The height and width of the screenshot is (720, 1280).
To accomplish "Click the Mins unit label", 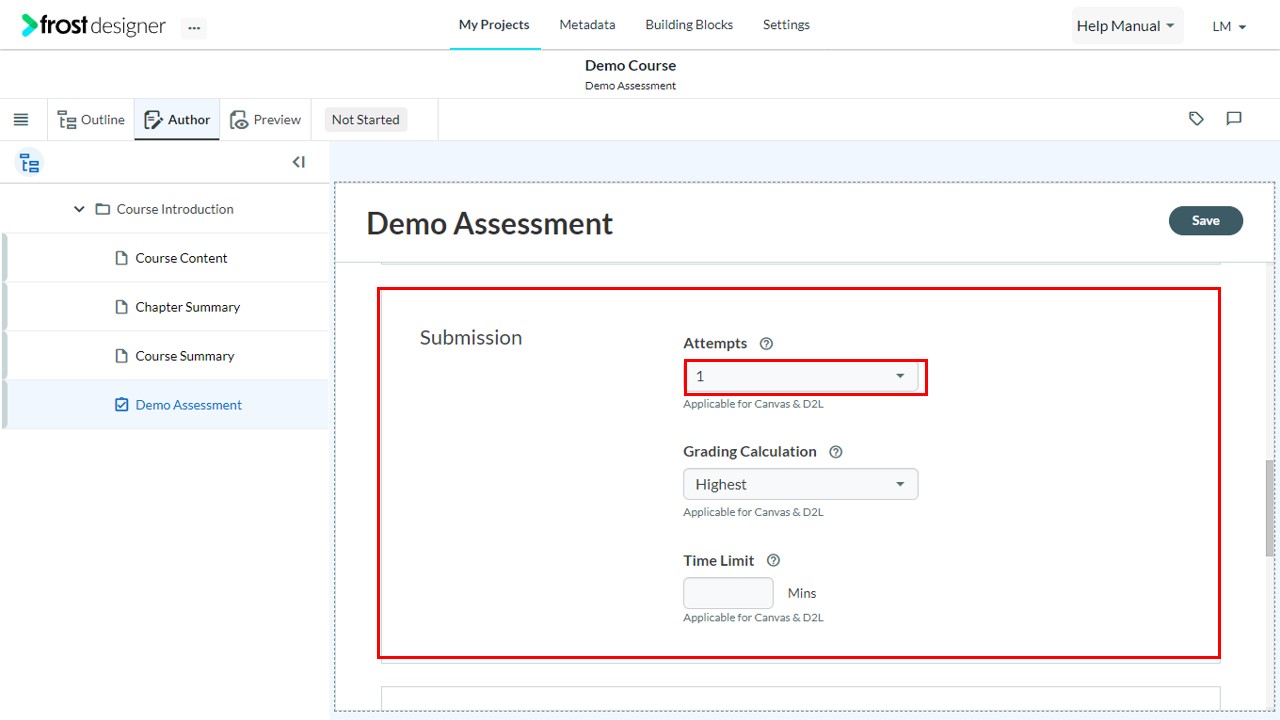I will click(802, 593).
